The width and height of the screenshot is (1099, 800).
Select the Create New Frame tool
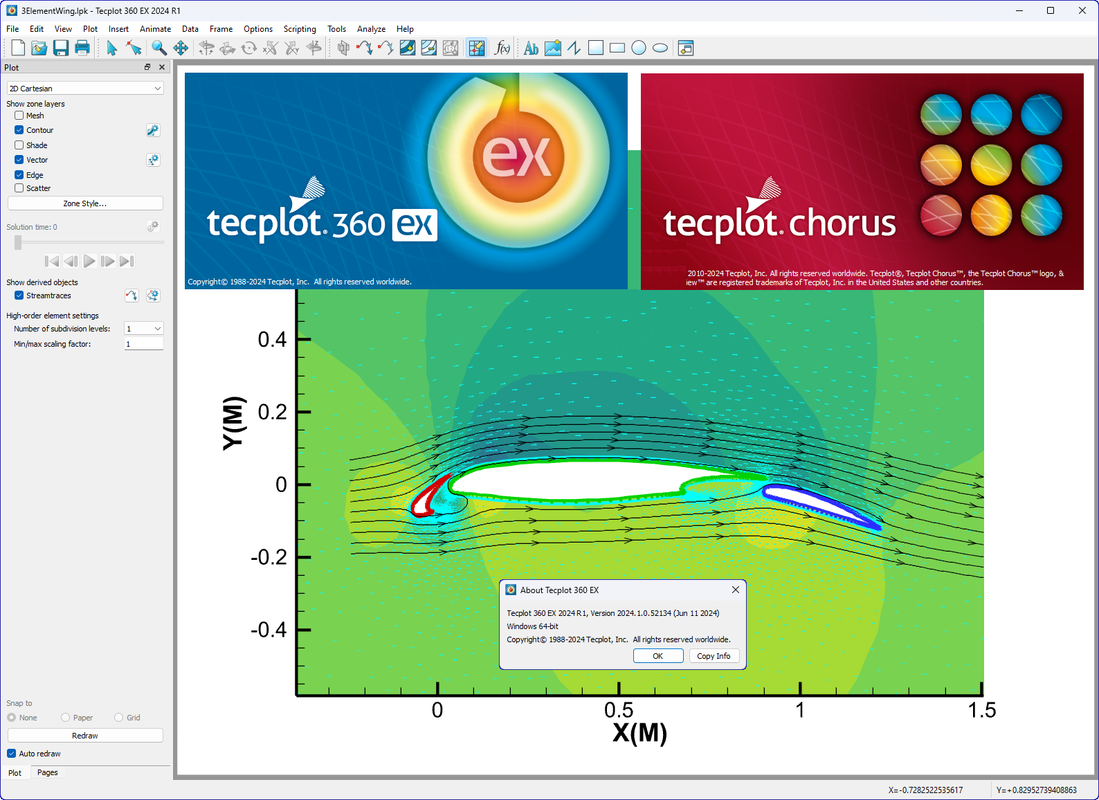pos(685,48)
